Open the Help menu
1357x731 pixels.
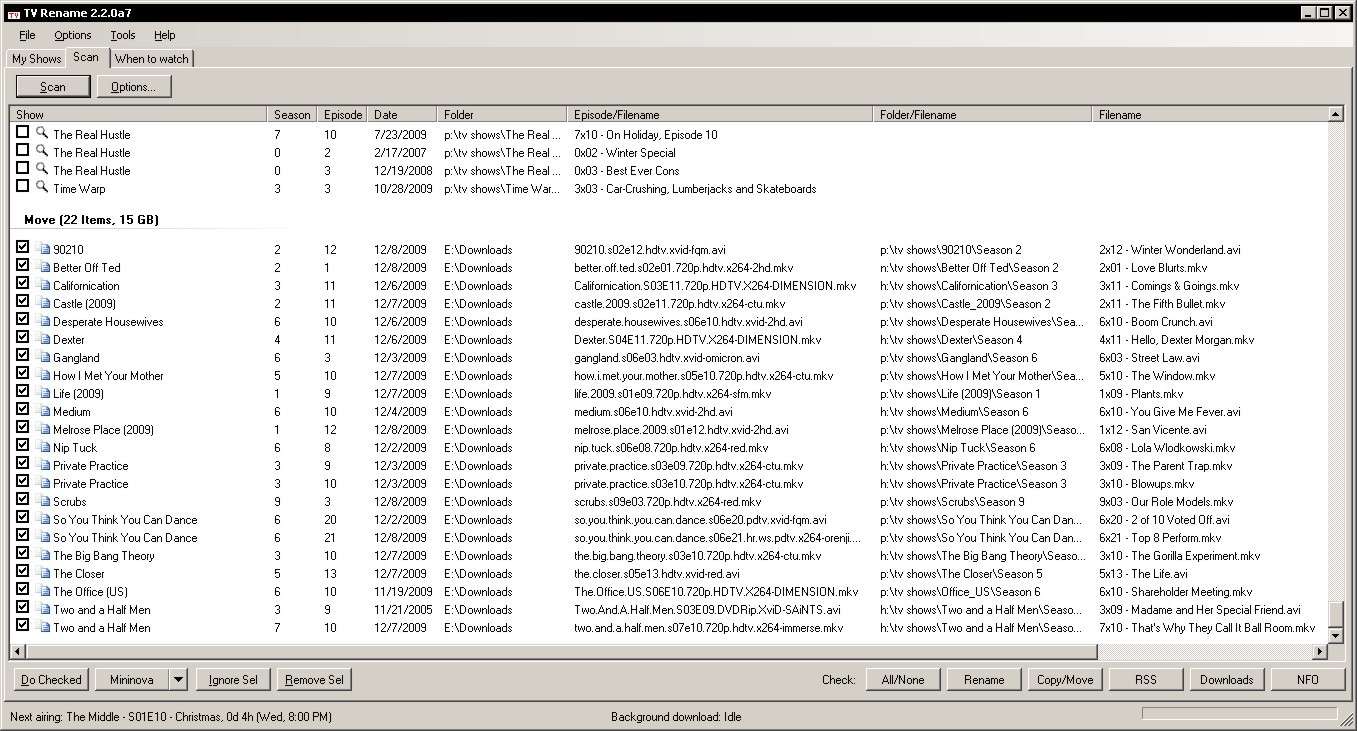pyautogui.click(x=165, y=35)
